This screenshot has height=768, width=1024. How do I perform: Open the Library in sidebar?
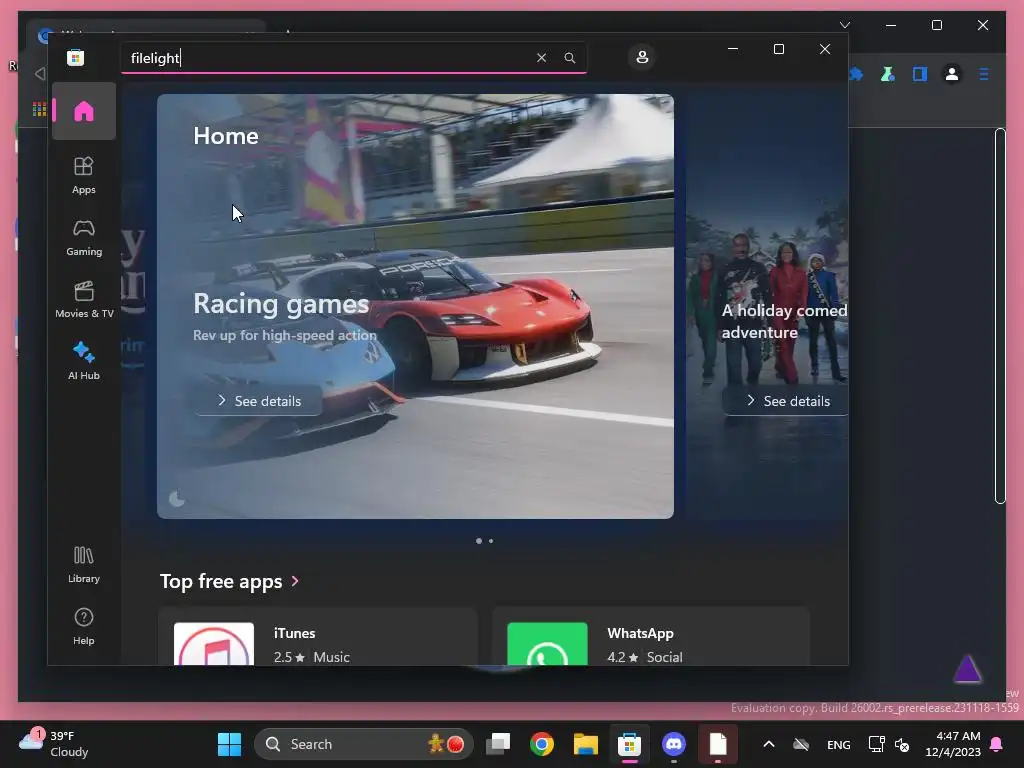[84, 564]
